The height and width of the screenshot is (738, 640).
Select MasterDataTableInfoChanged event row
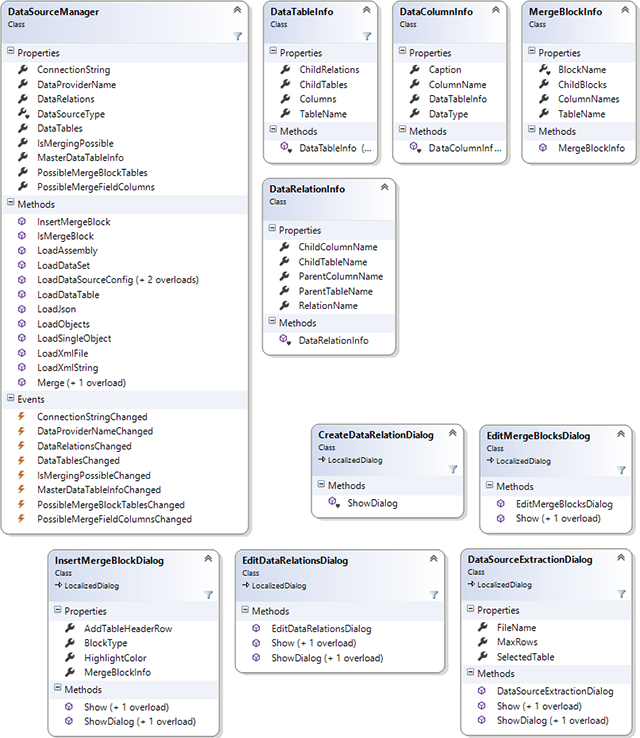pos(99,489)
